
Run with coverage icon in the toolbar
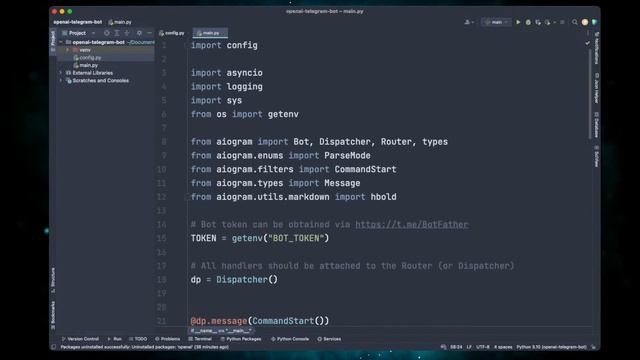click(538, 22)
